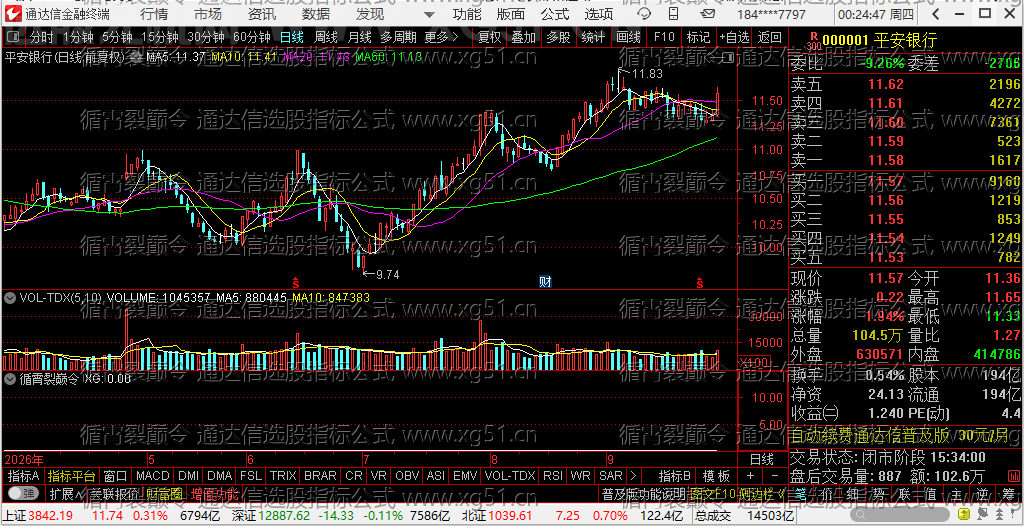
Task: Select the TRIX indicator
Action: click(283, 476)
